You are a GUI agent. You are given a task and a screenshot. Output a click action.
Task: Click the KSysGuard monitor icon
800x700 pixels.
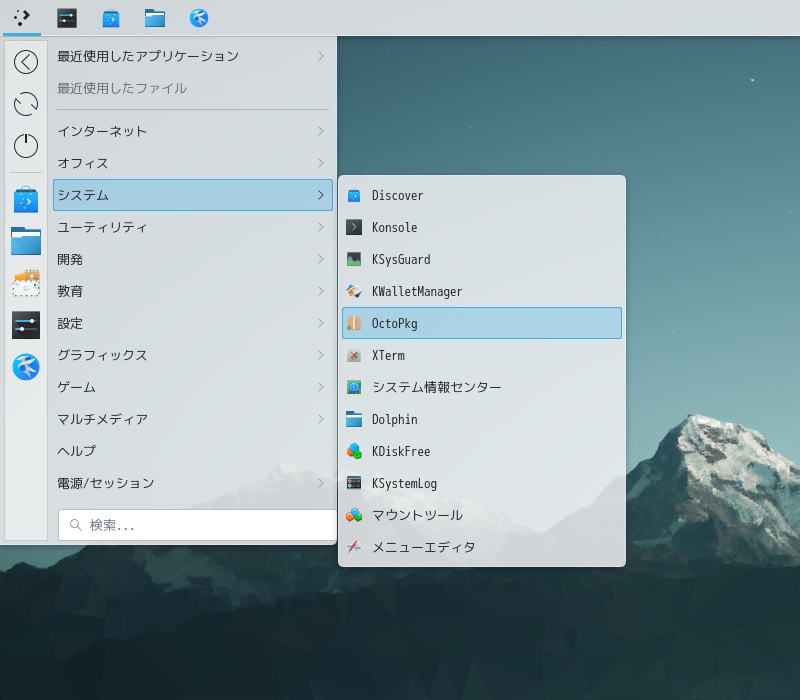coord(354,259)
